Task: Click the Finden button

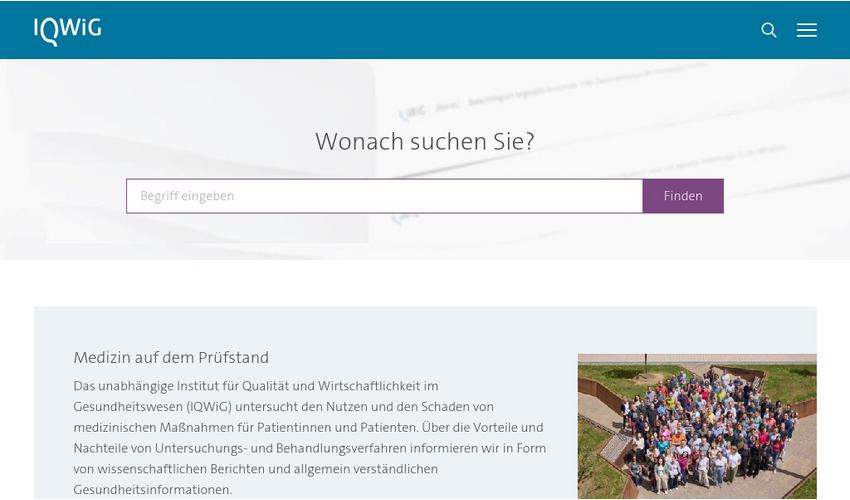Action: click(683, 196)
